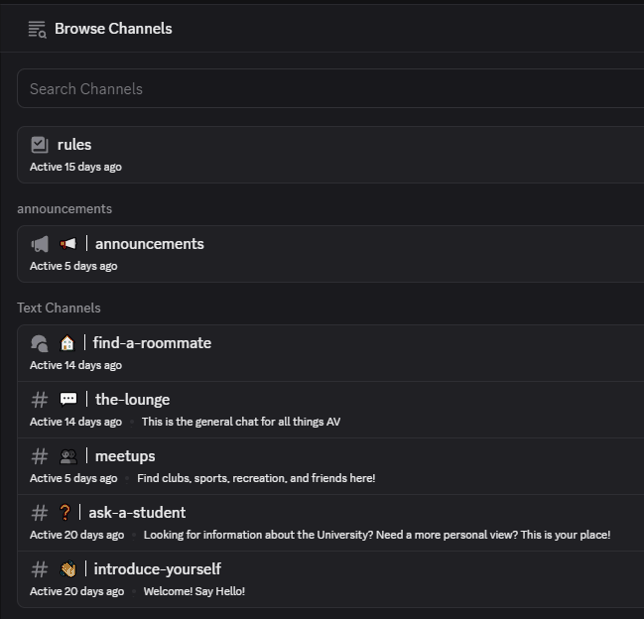Click the speech bubble emoji for the-lounge
Viewport: 644px width, 619px height.
(68, 399)
